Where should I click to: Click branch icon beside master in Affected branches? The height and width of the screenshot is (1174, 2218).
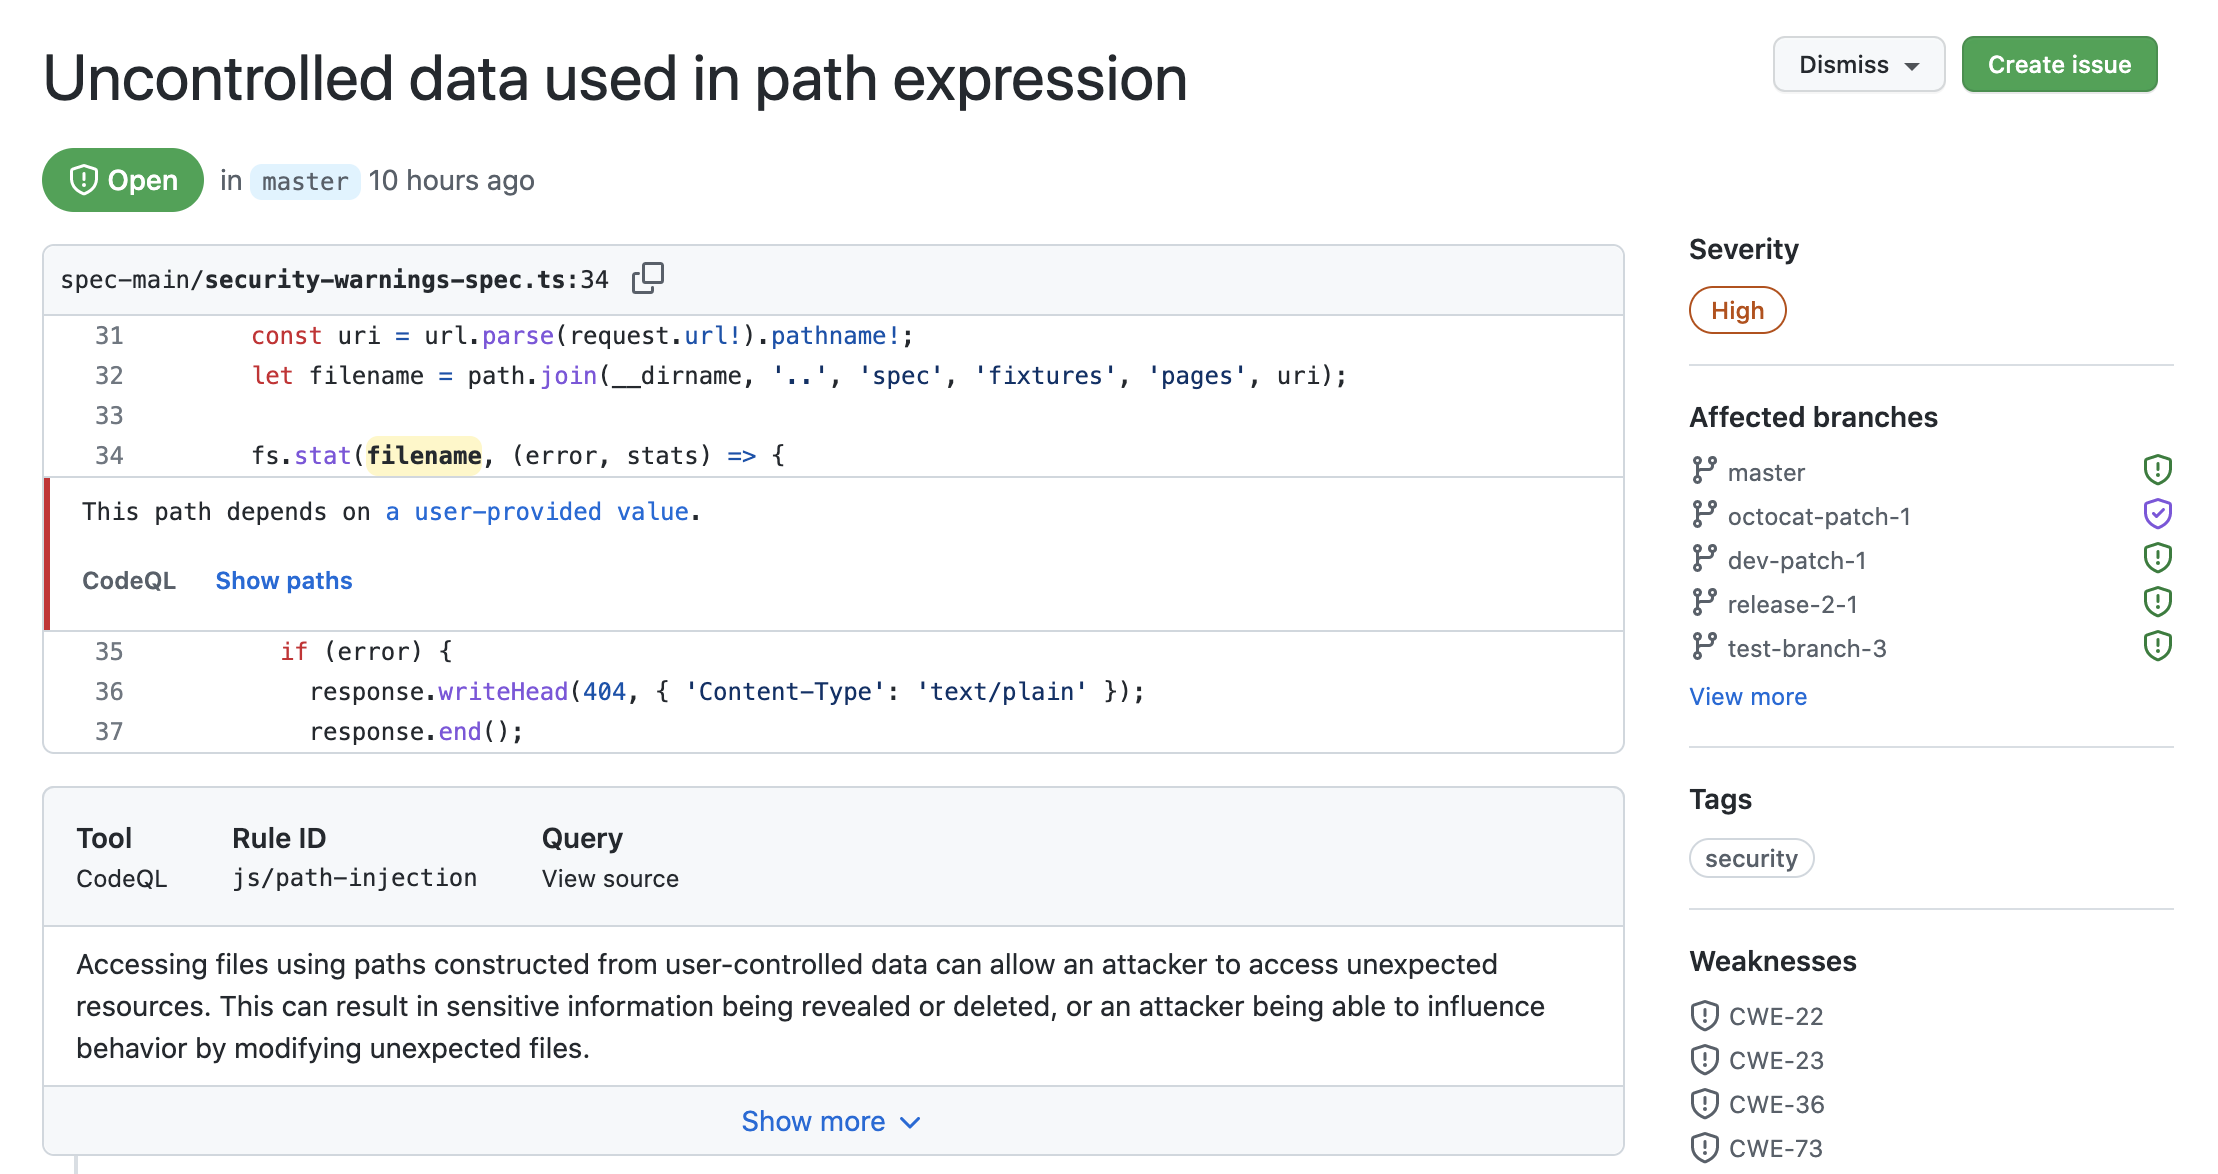[1704, 470]
